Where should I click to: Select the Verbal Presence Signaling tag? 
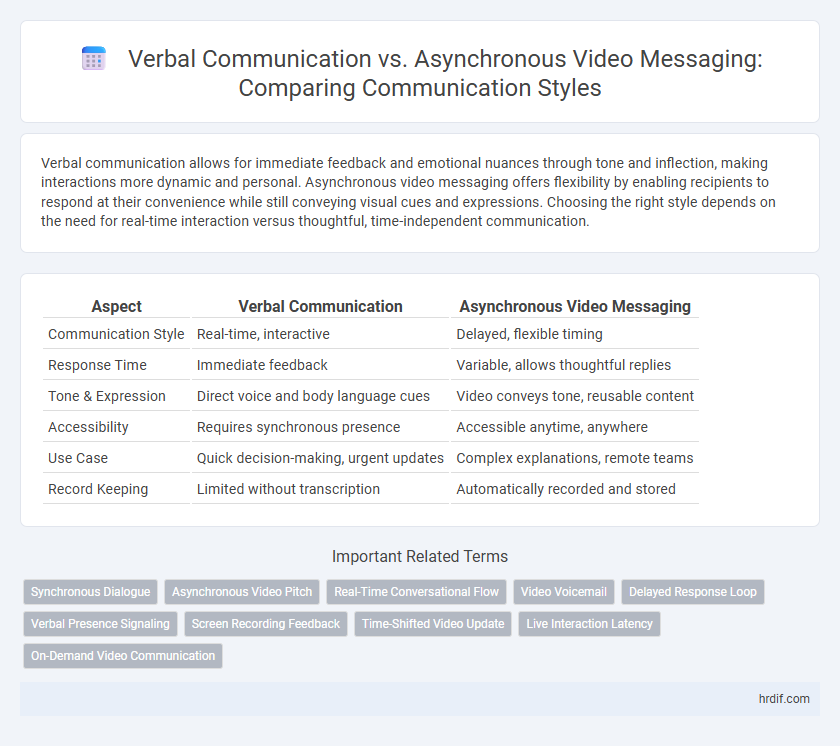100,624
